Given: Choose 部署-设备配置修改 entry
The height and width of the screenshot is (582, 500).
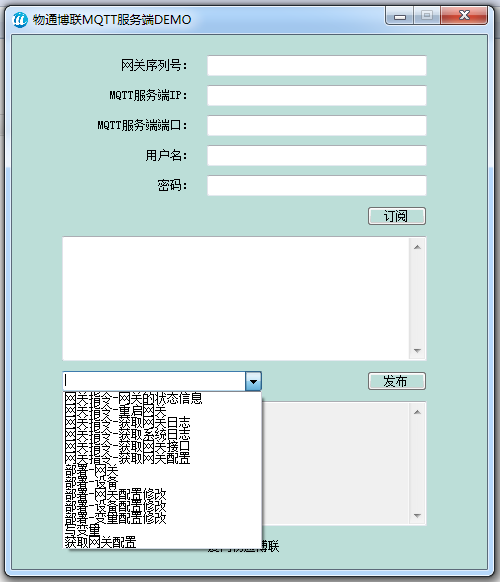Looking at the screenshot, I should tap(162, 506).
